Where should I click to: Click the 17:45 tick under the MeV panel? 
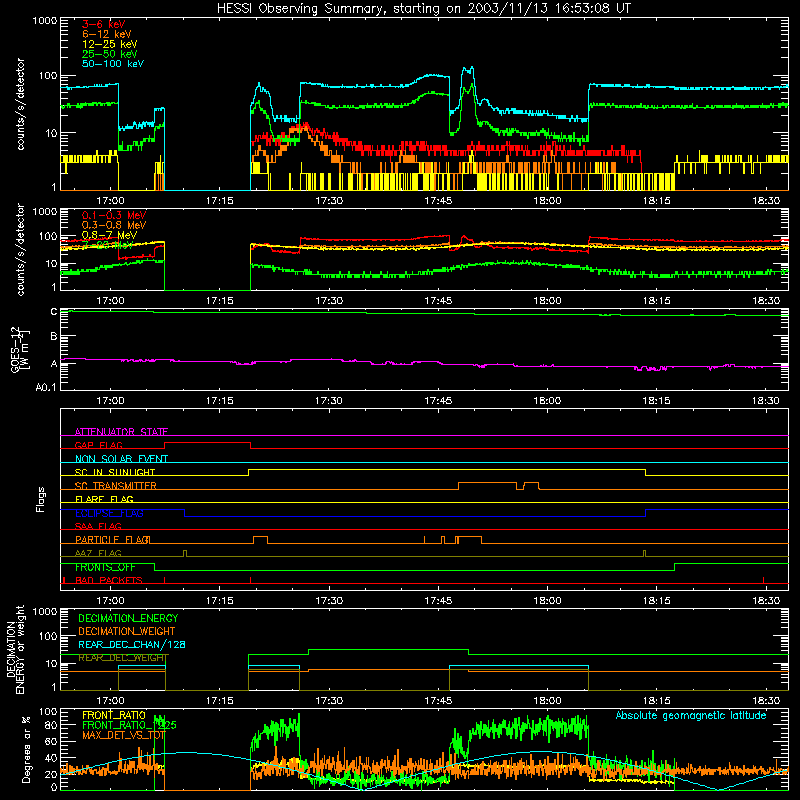[x=438, y=301]
